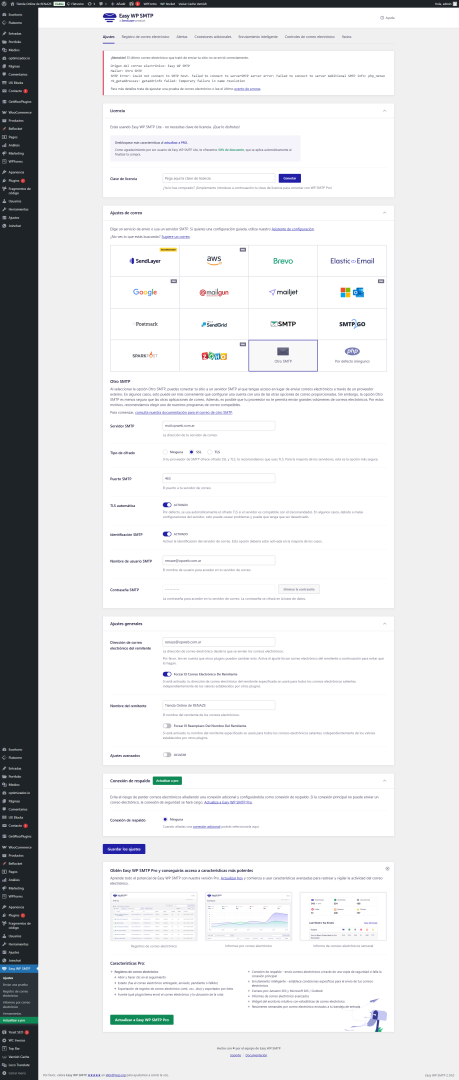The image size is (459, 1080).
Task: Choose the Amazon AWS mailer
Action: (x=214, y=261)
